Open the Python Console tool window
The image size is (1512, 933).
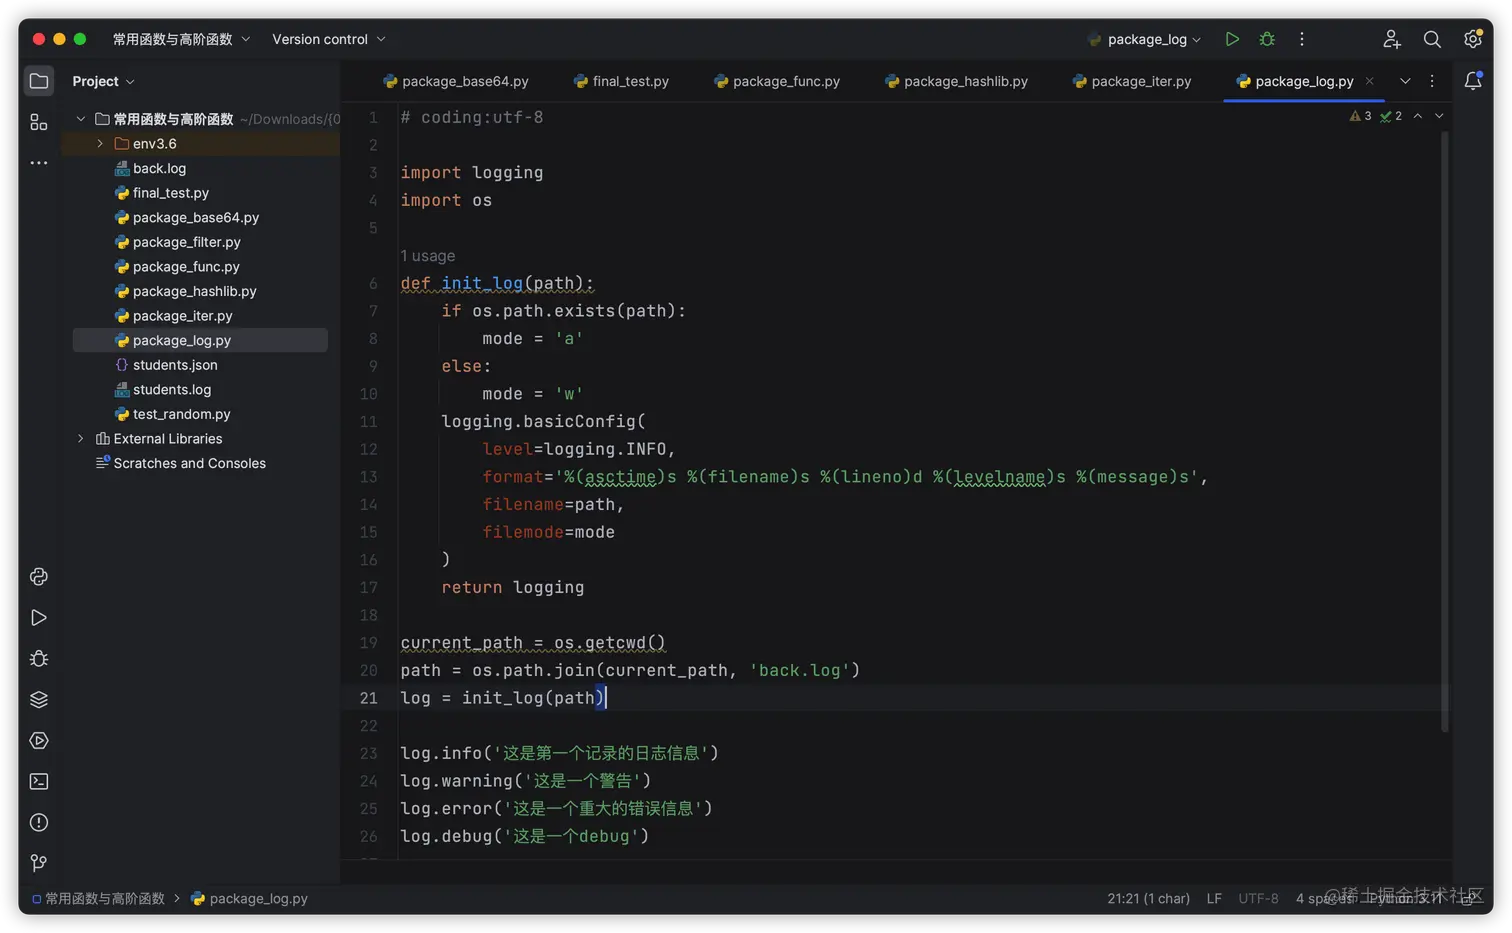tap(39, 577)
